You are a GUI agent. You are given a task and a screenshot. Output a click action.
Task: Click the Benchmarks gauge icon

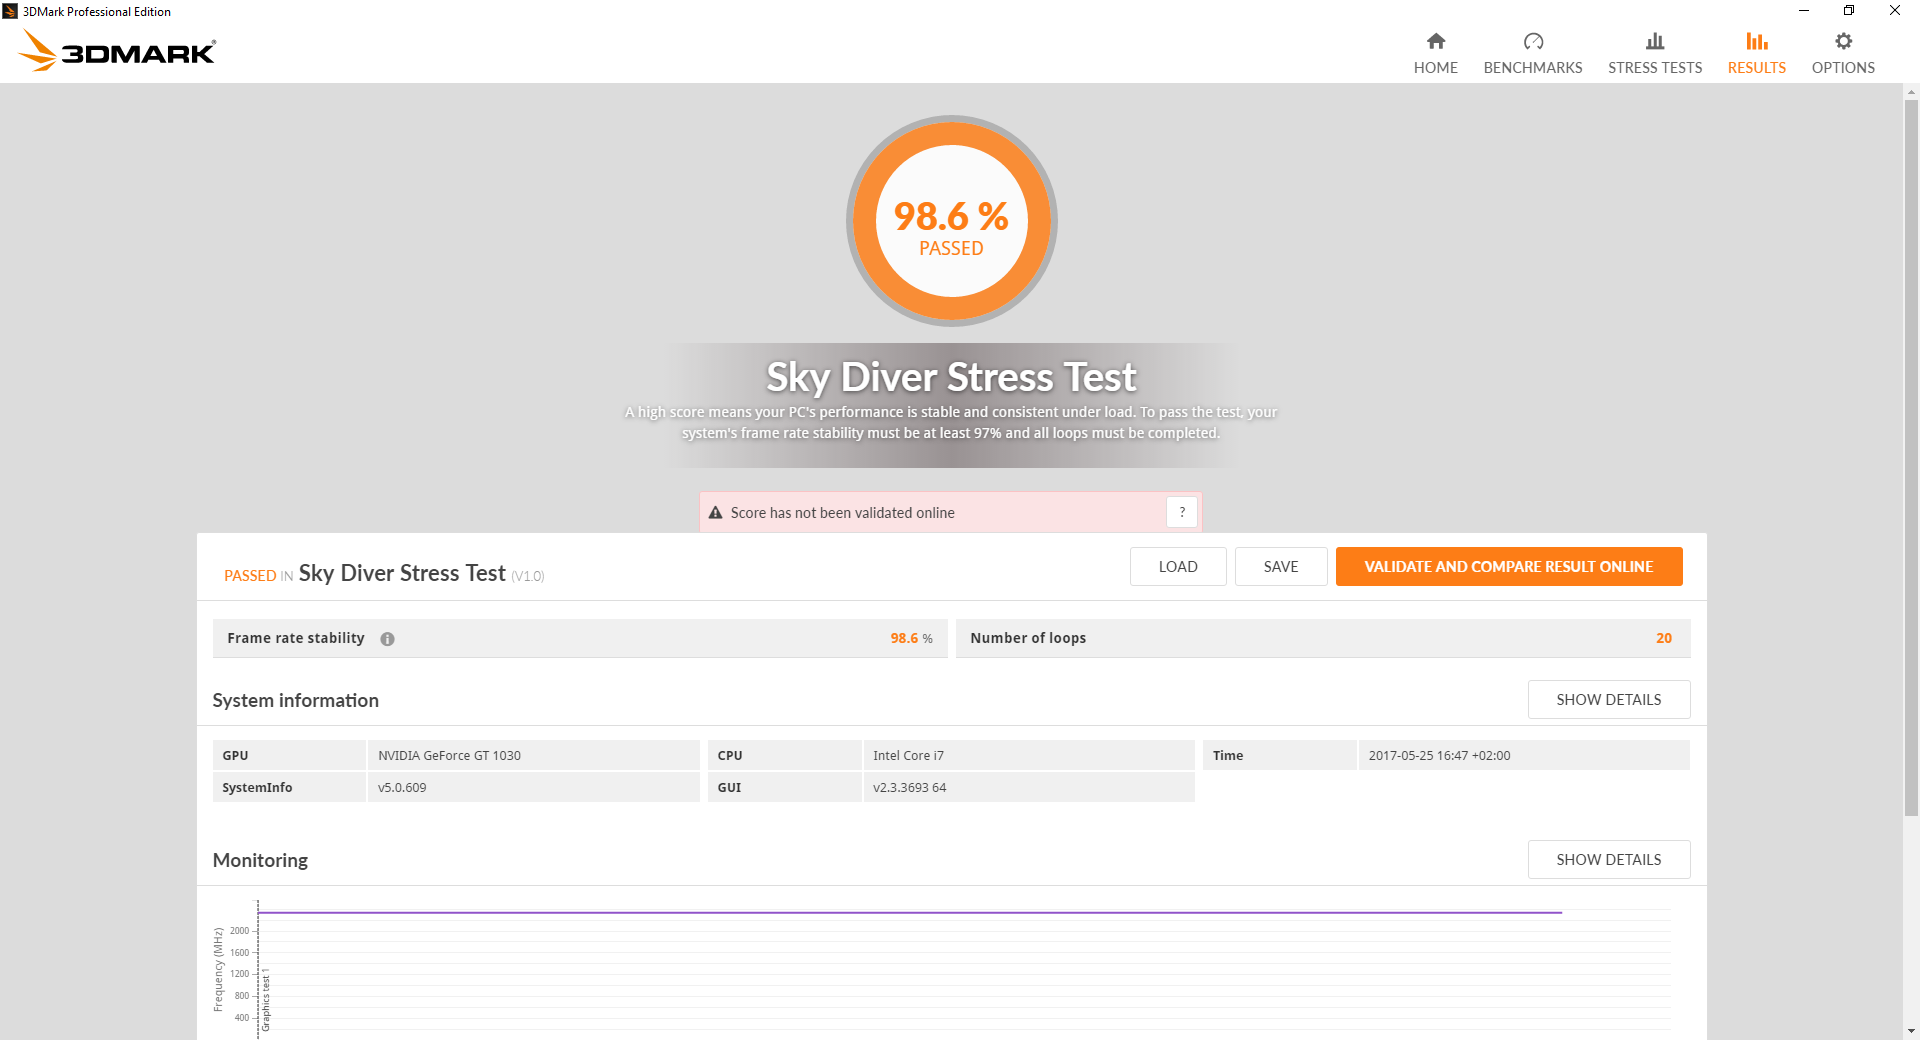1533,41
